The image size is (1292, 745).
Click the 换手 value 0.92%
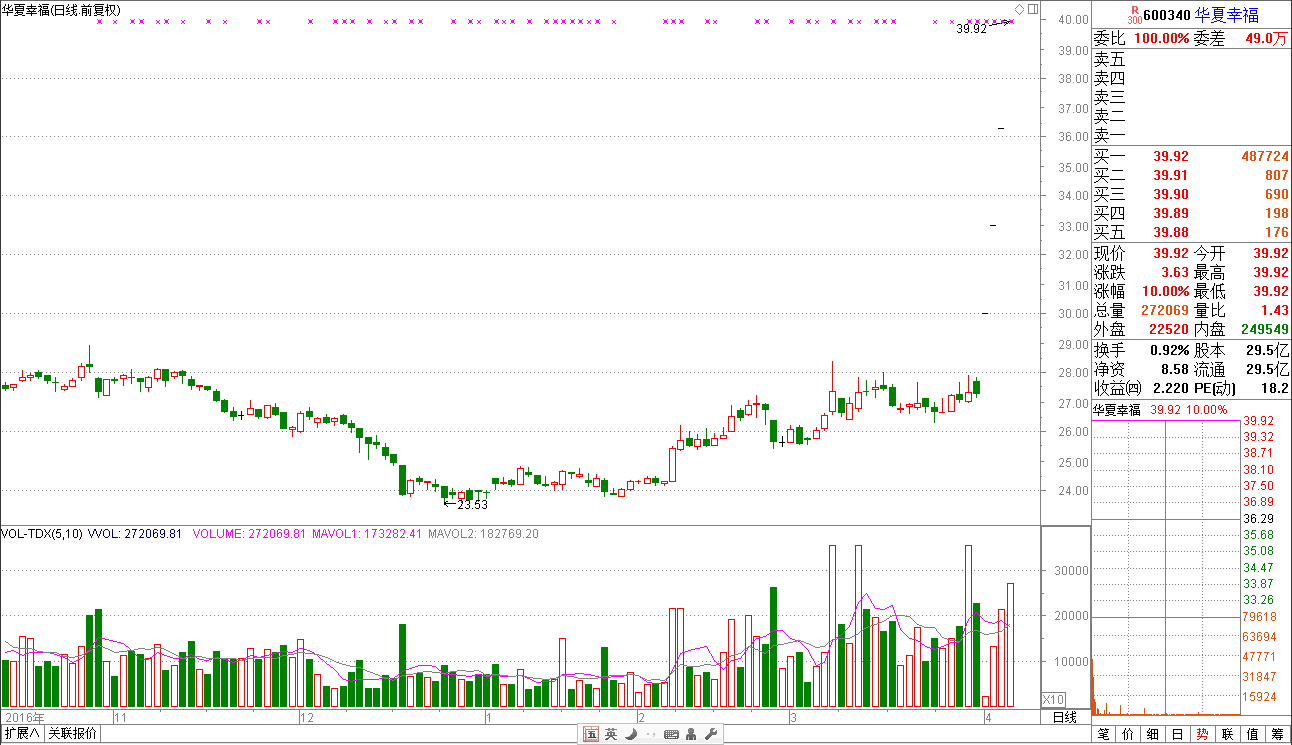tap(1169, 351)
